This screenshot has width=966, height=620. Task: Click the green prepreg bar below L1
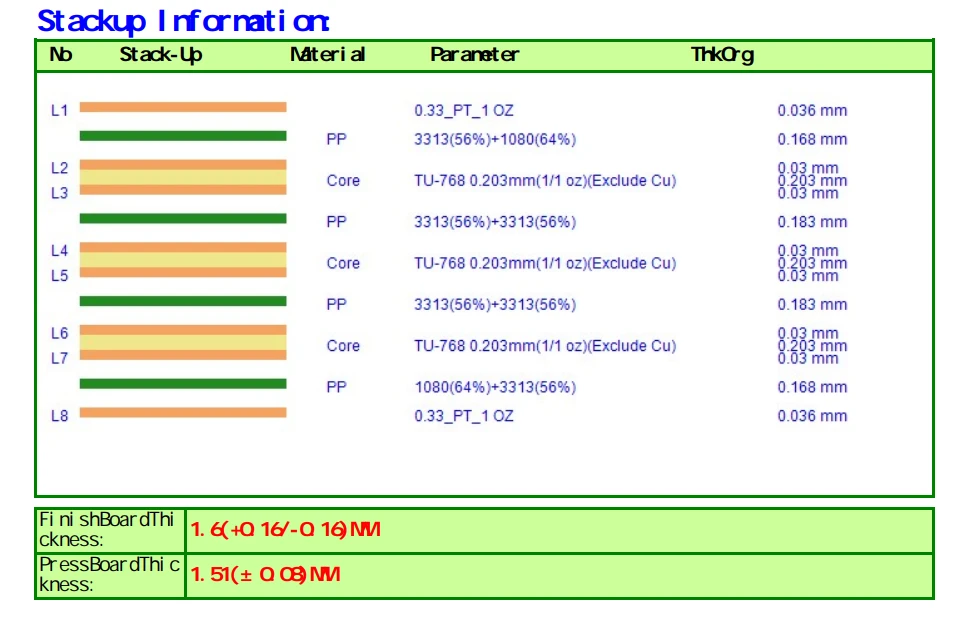[183, 136]
